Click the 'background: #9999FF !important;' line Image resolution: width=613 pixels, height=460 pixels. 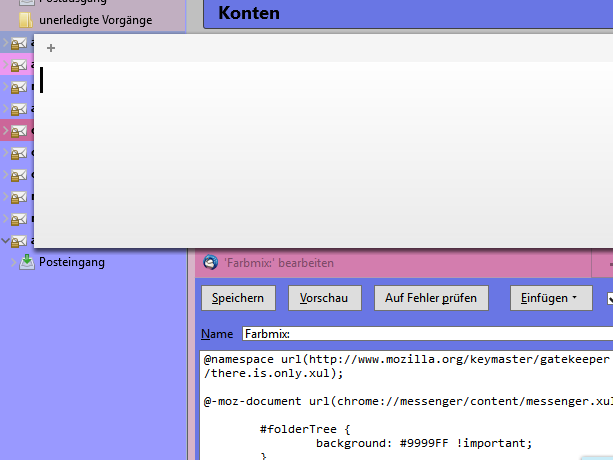(x=424, y=443)
